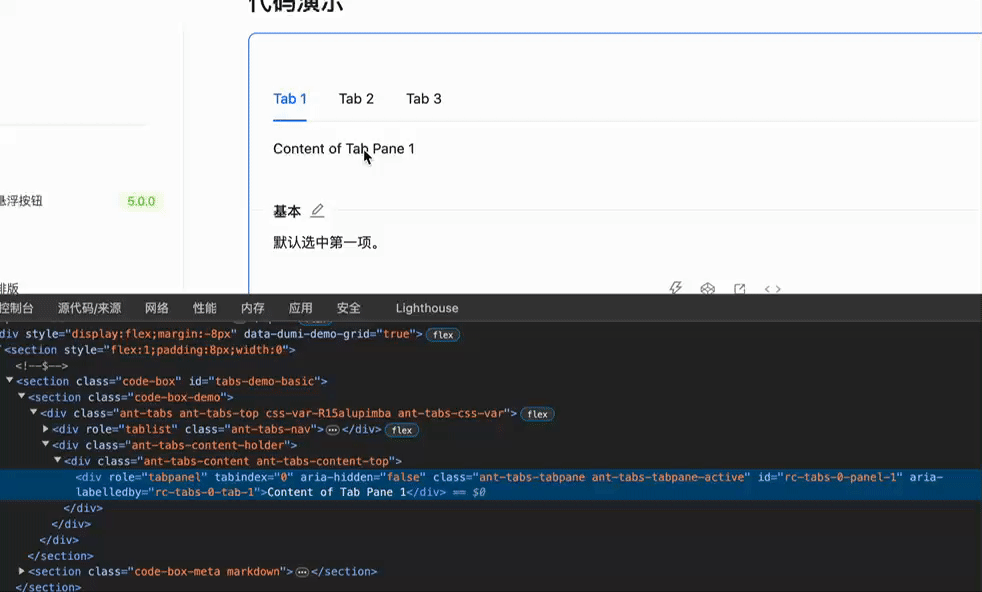Click the 基本 demo title
The image size is (982, 592).
[x=287, y=211]
